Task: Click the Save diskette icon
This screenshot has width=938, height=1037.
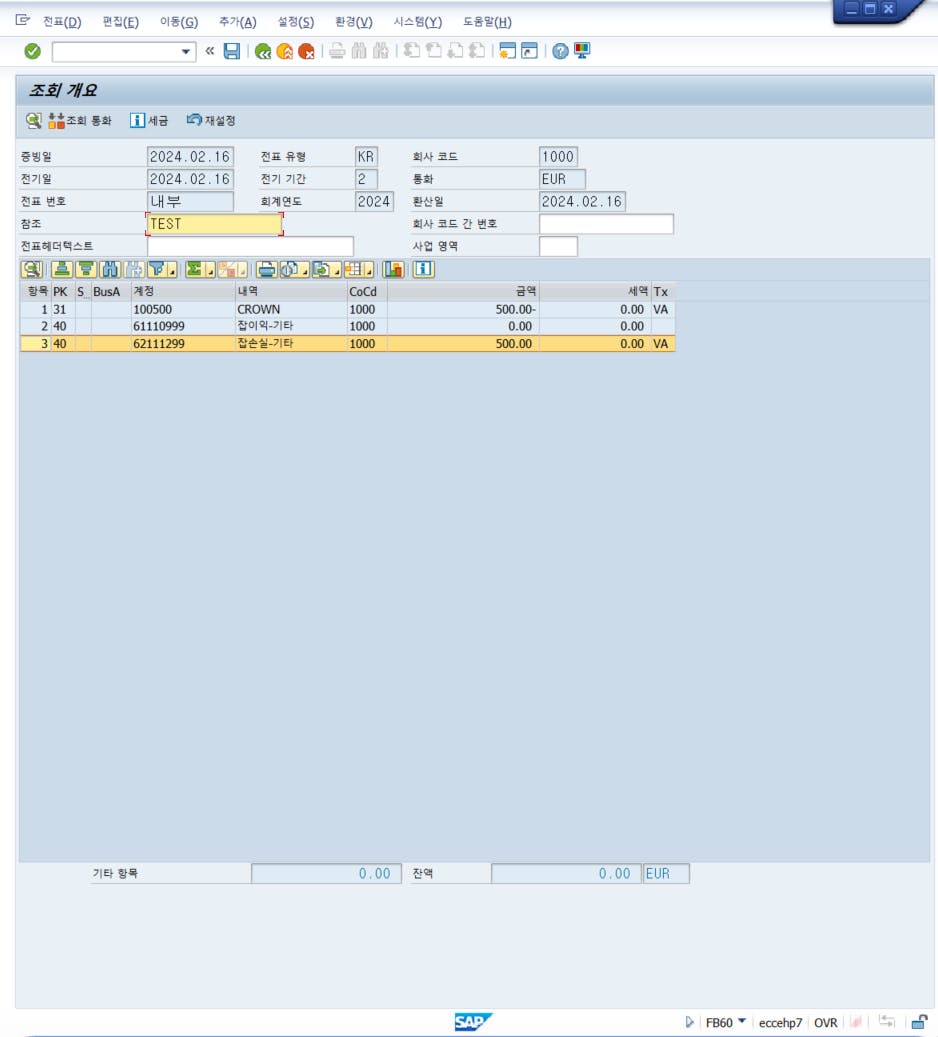Action: tap(232, 51)
